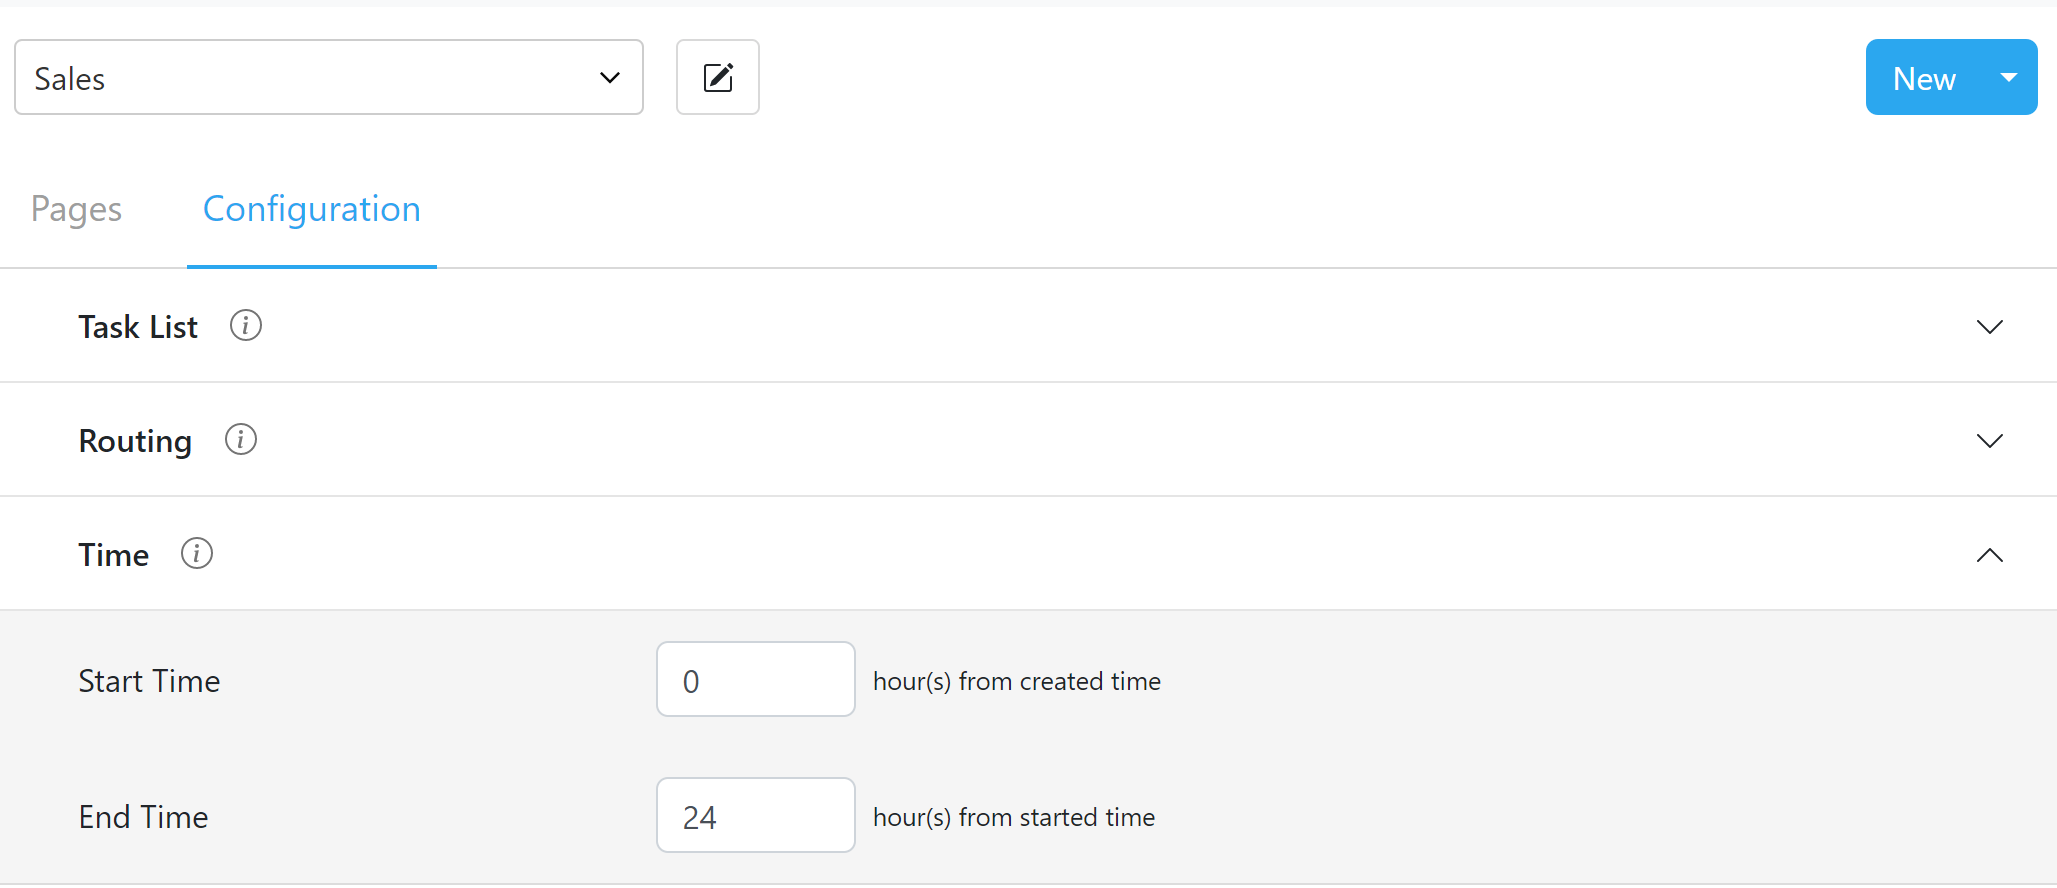Select the Configuration tab
Screen dimensions: 2057x888
click(x=311, y=209)
